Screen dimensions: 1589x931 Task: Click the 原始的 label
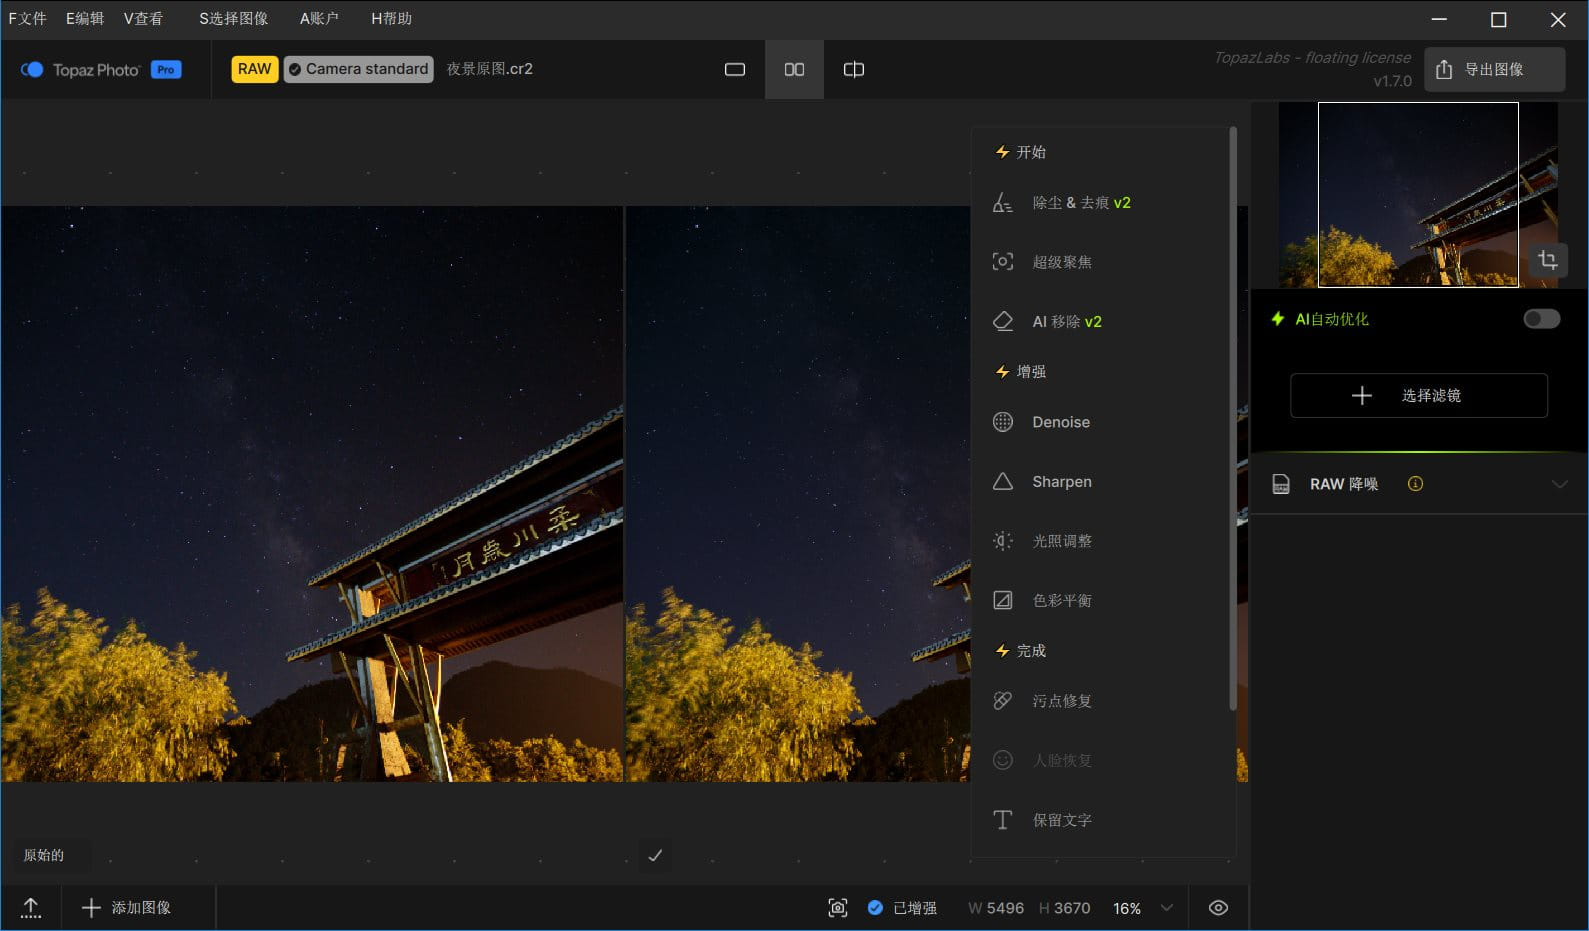(x=44, y=855)
